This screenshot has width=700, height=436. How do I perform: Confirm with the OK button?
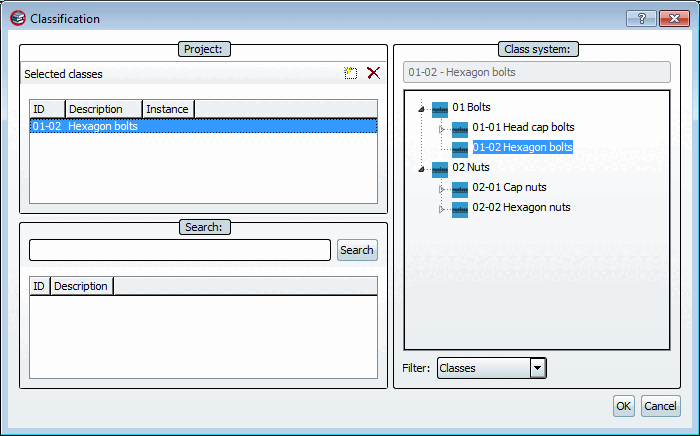[624, 406]
